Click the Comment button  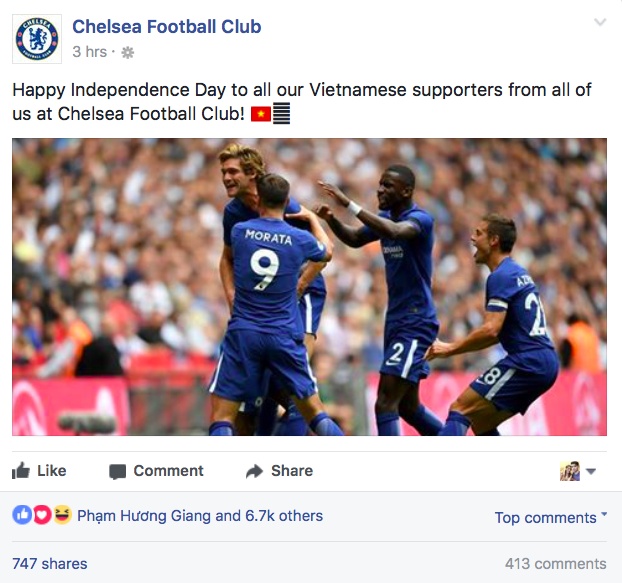tap(156, 471)
